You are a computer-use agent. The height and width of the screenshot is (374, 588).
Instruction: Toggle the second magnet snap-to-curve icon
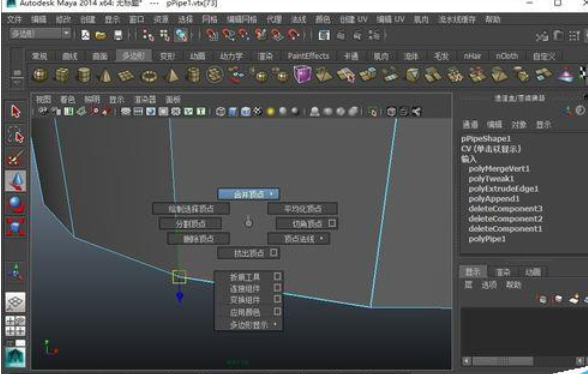228,35
